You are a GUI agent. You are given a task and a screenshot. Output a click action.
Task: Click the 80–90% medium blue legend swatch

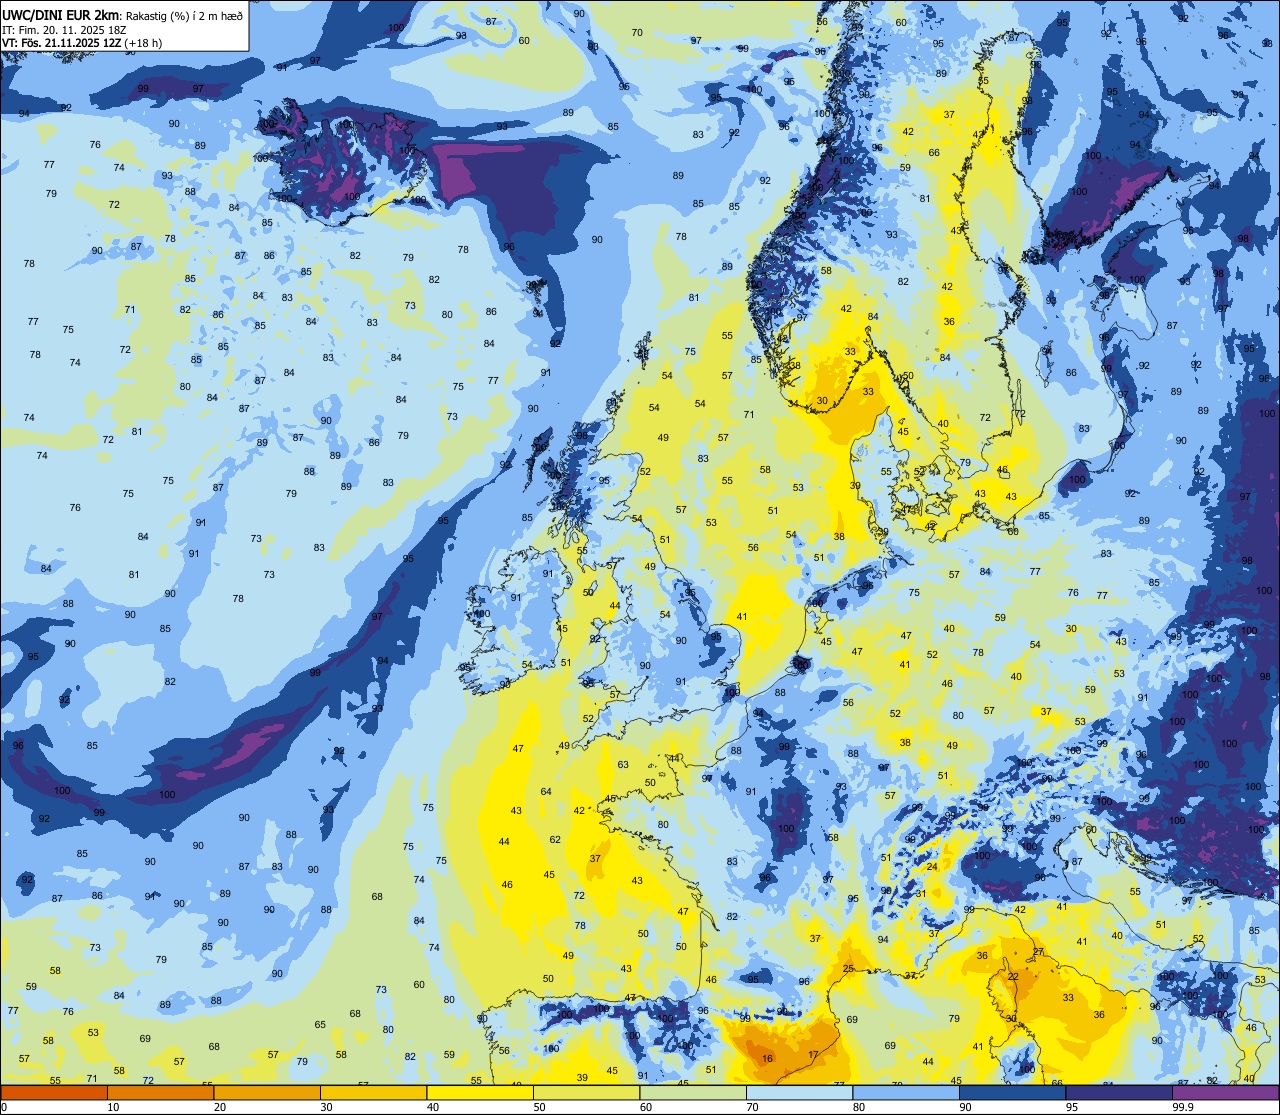(x=906, y=1092)
